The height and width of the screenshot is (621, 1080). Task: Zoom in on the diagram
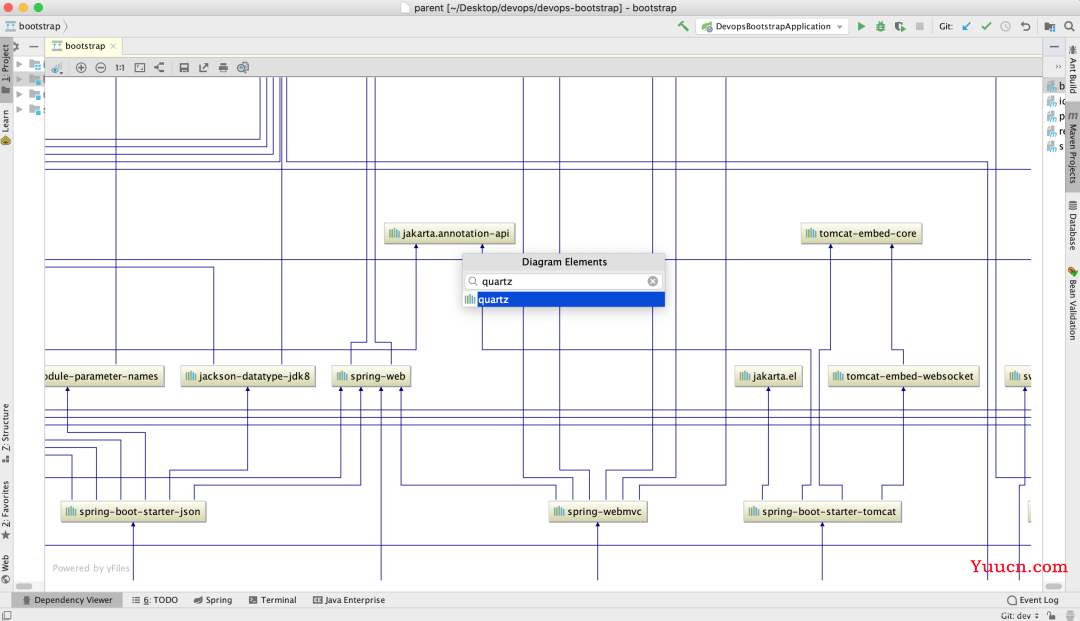point(81,67)
